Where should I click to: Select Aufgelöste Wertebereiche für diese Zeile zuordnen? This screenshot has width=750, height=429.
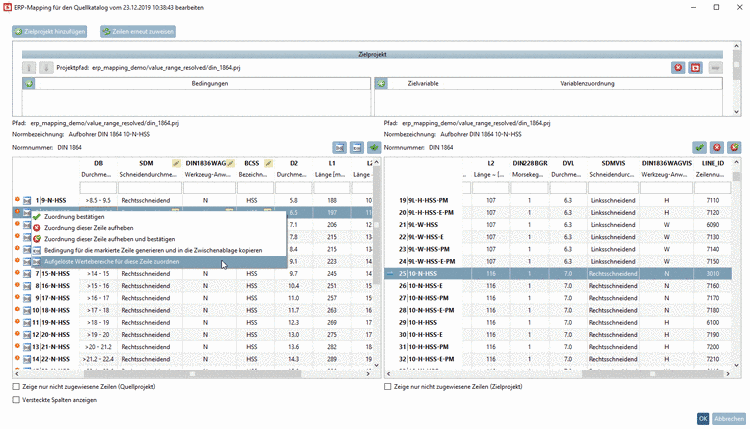(111, 262)
